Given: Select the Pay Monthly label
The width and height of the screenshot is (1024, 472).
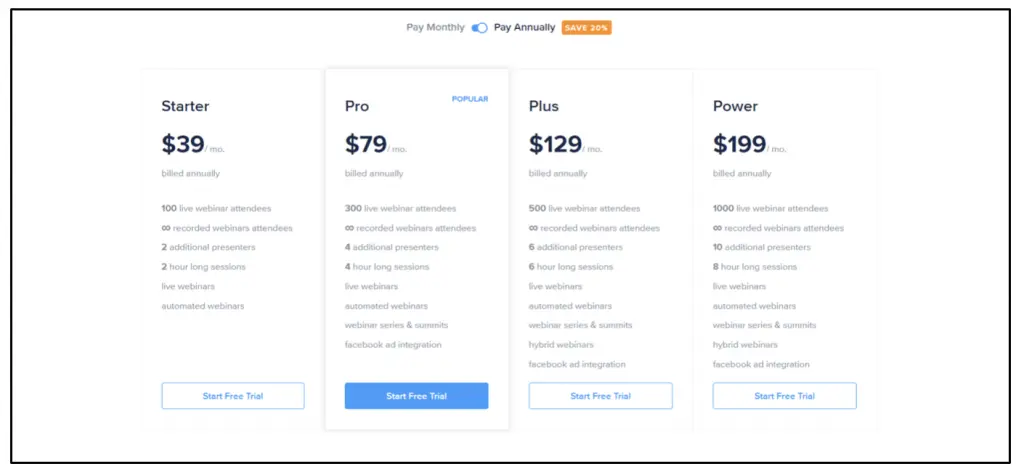Looking at the screenshot, I should tap(435, 28).
